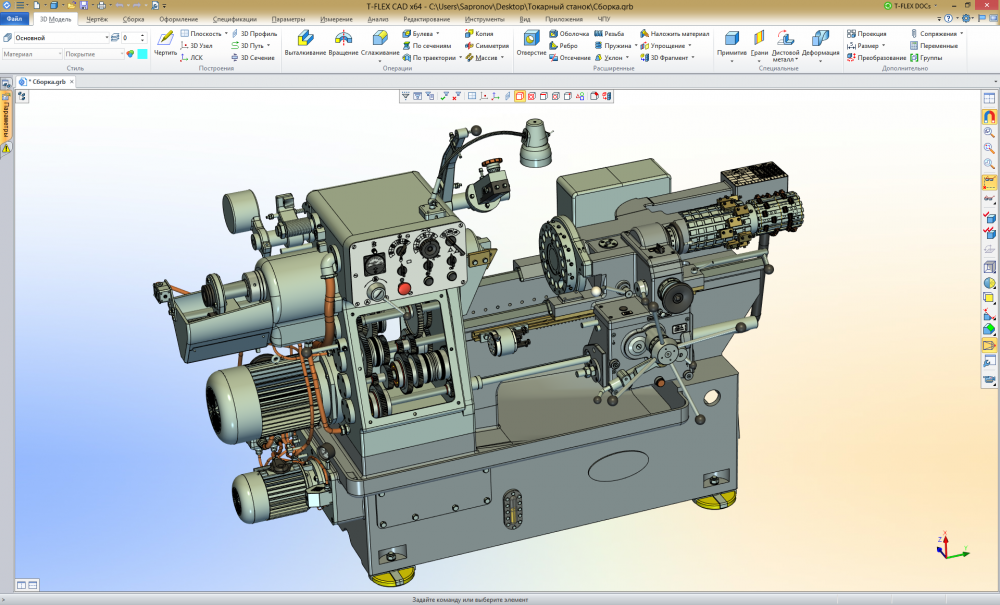Open the Файл menu

pos(16,19)
